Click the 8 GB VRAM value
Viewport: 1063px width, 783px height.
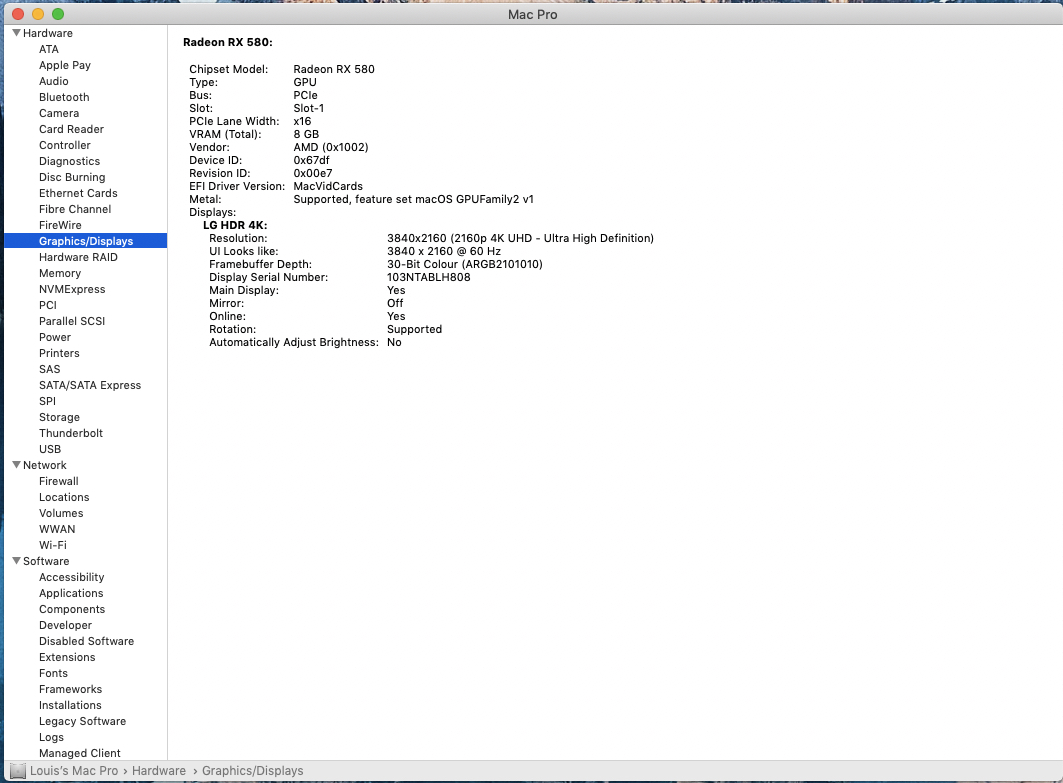pos(306,134)
